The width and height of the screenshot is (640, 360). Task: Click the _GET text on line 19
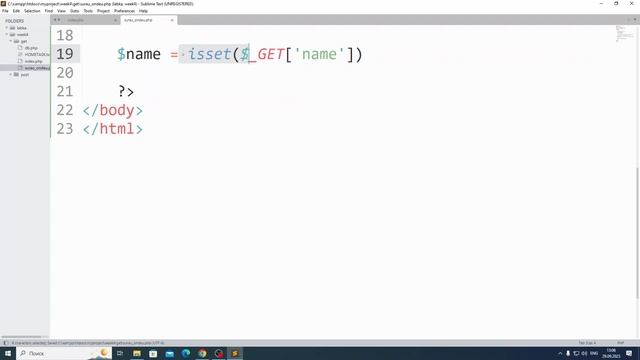pyautogui.click(x=266, y=54)
